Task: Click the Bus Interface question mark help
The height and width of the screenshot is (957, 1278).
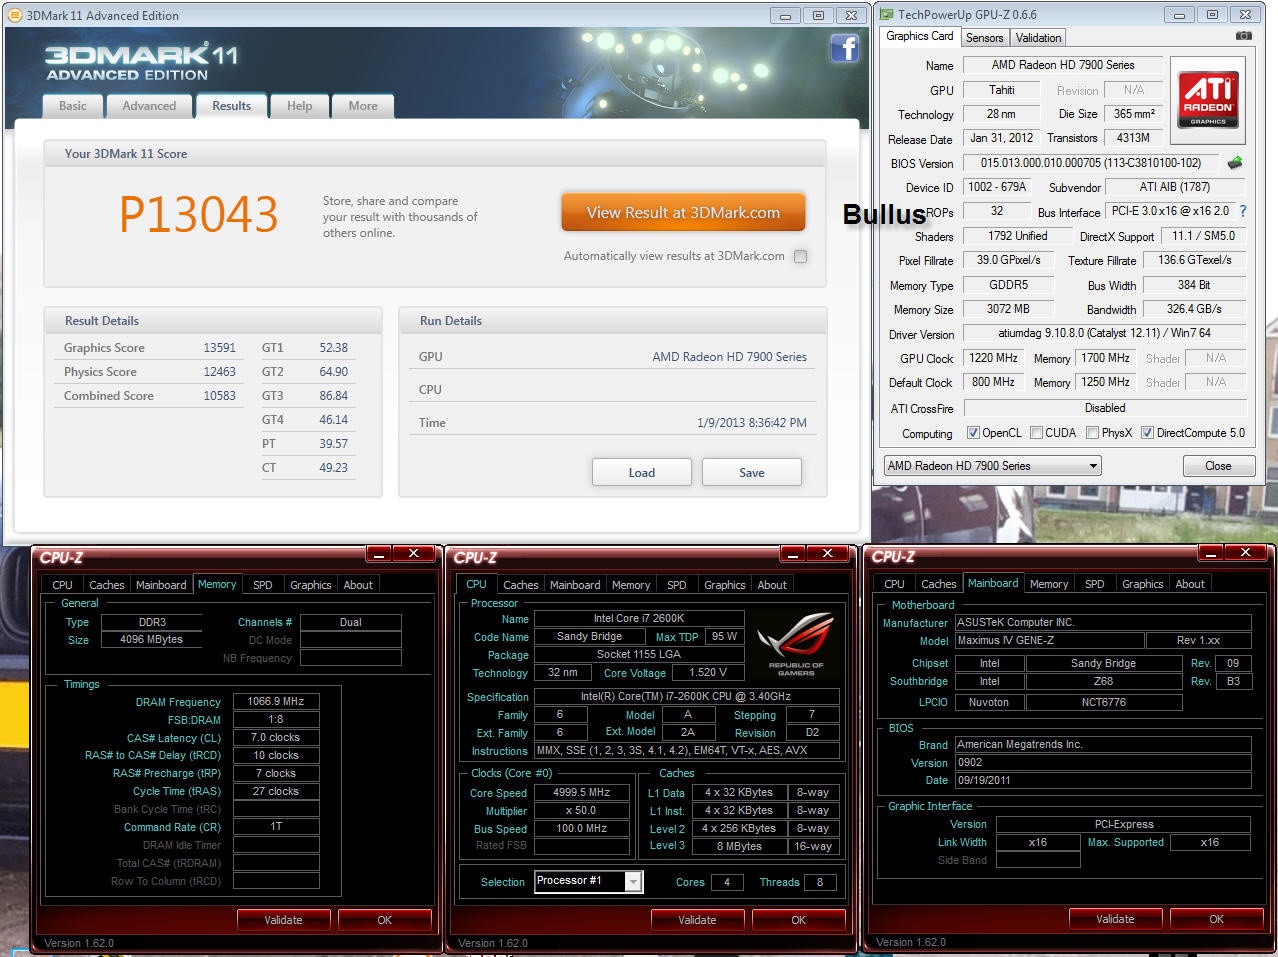Action: click(x=1243, y=211)
